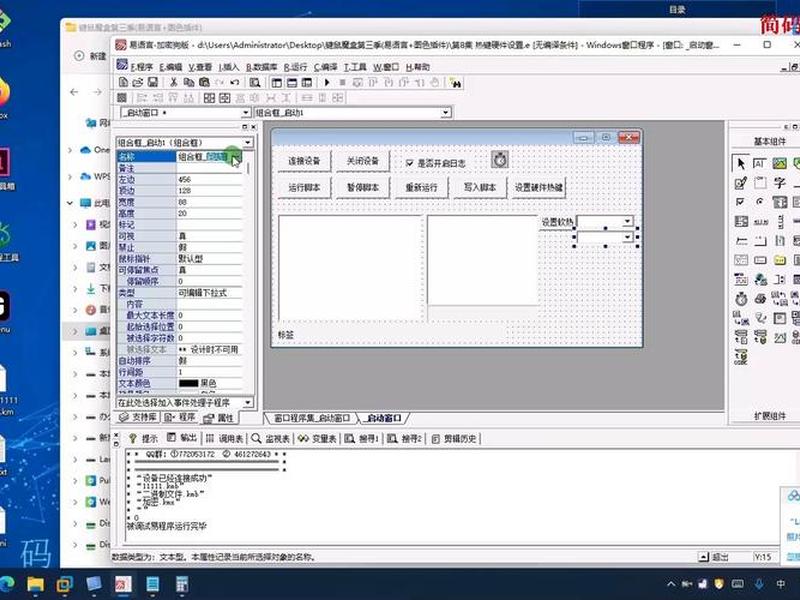The image size is (800, 600).
Task: Click the Stop square toolbar icon
Action: click(x=342, y=82)
